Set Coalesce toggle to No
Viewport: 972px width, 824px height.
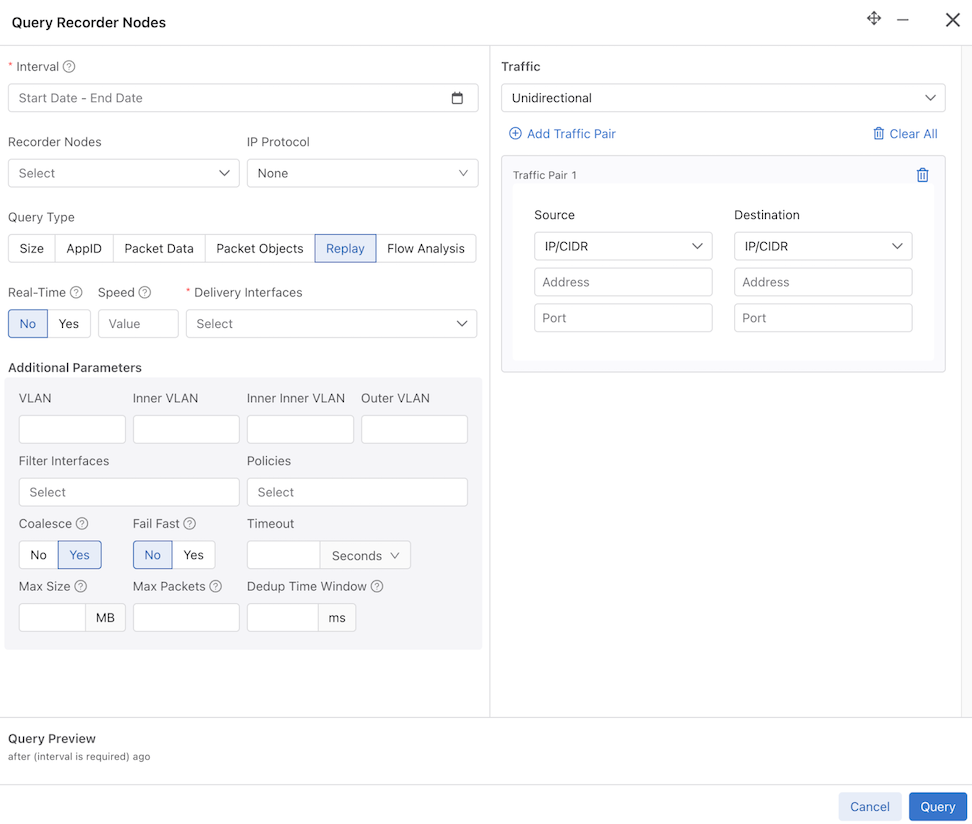[x=38, y=555]
